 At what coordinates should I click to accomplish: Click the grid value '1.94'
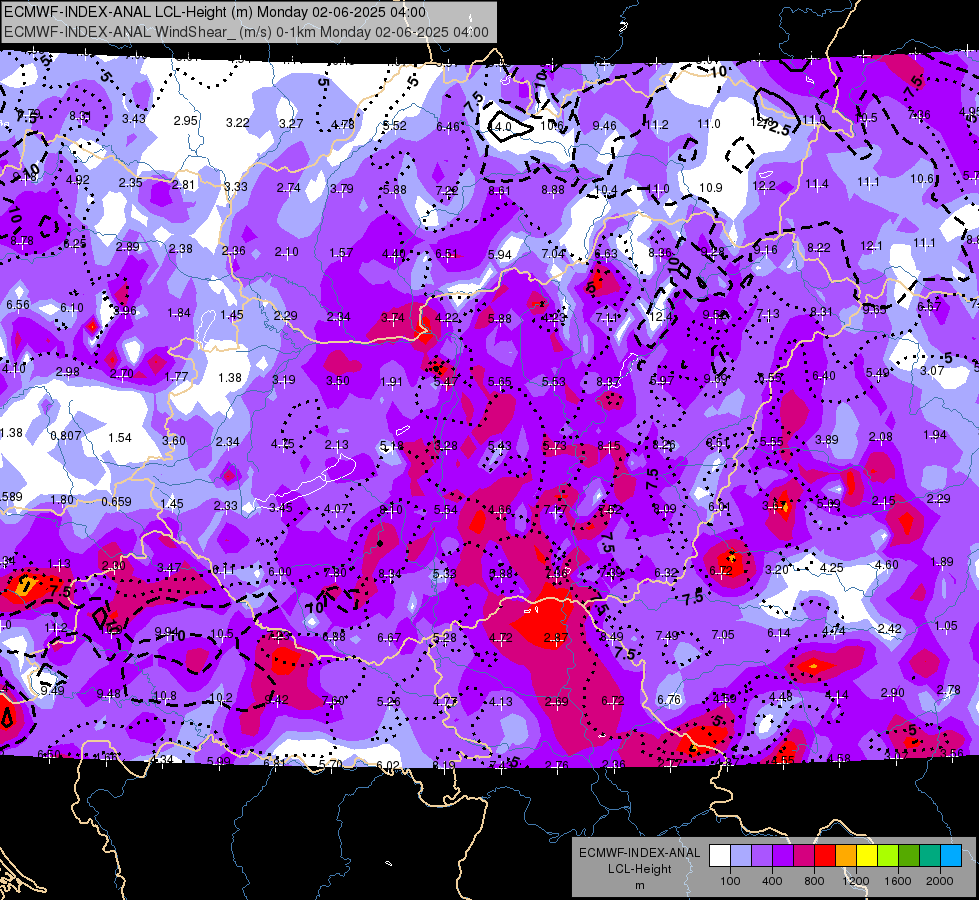pyautogui.click(x=935, y=435)
